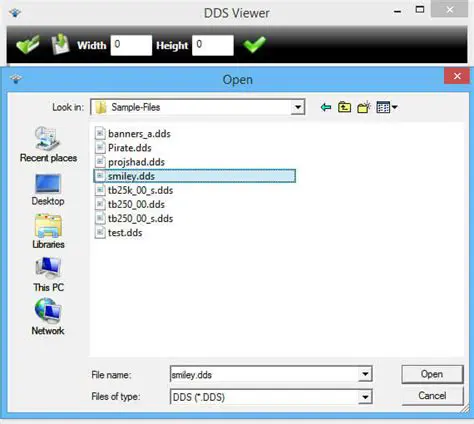
Task: Click the Open button
Action: 432,374
